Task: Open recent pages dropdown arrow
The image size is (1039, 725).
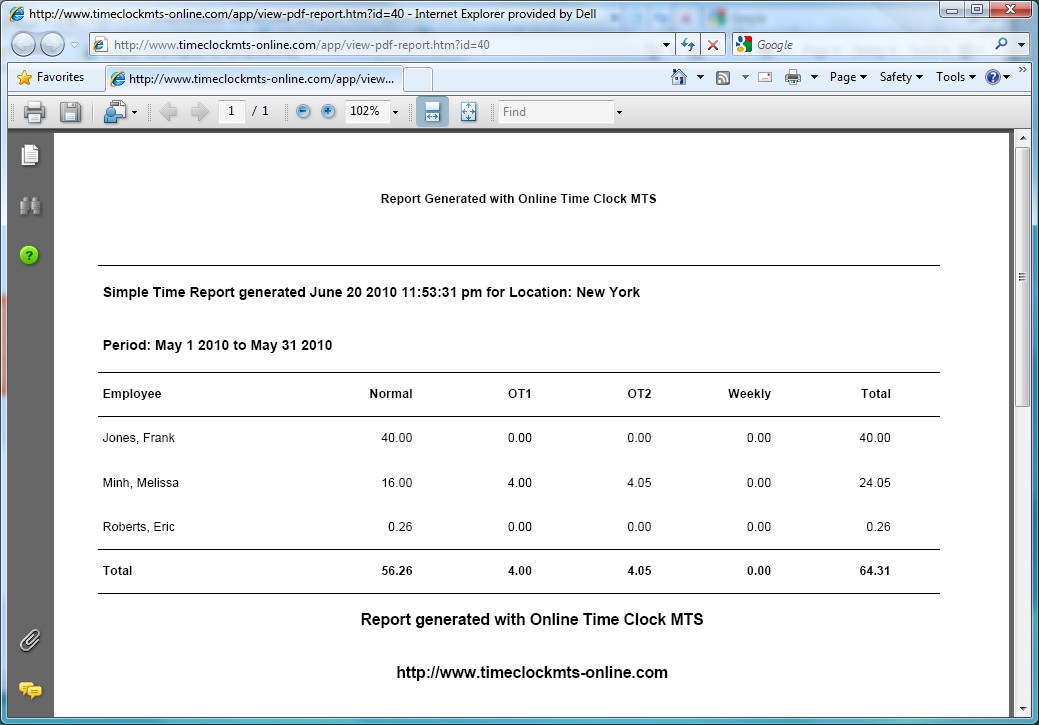Action: (74, 45)
